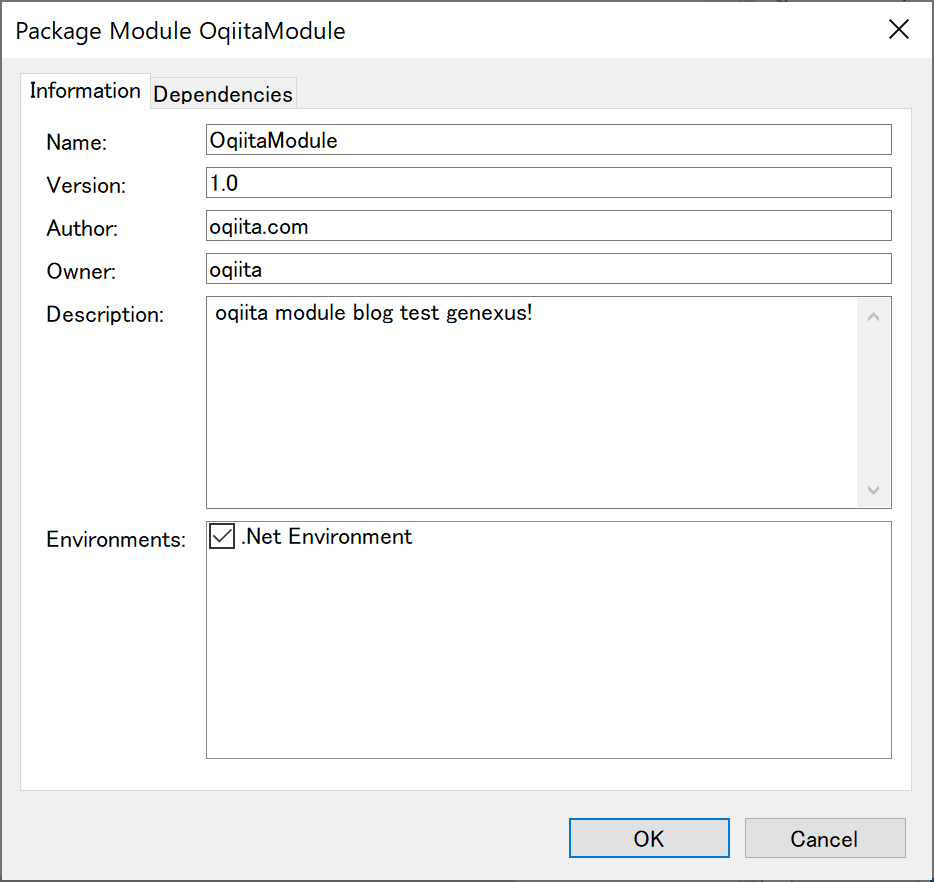Screen dimensions: 934x882
Task: Close the Package Module dialog with X
Action: pos(898,29)
